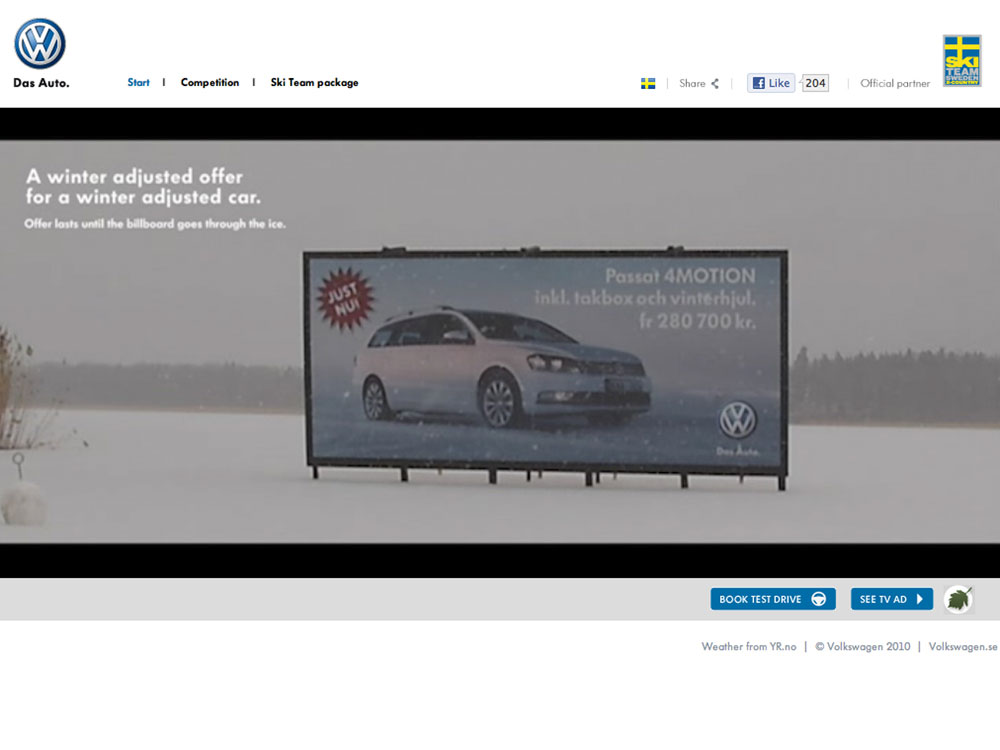Click the © Volkswagen 2010 footer text

(862, 647)
